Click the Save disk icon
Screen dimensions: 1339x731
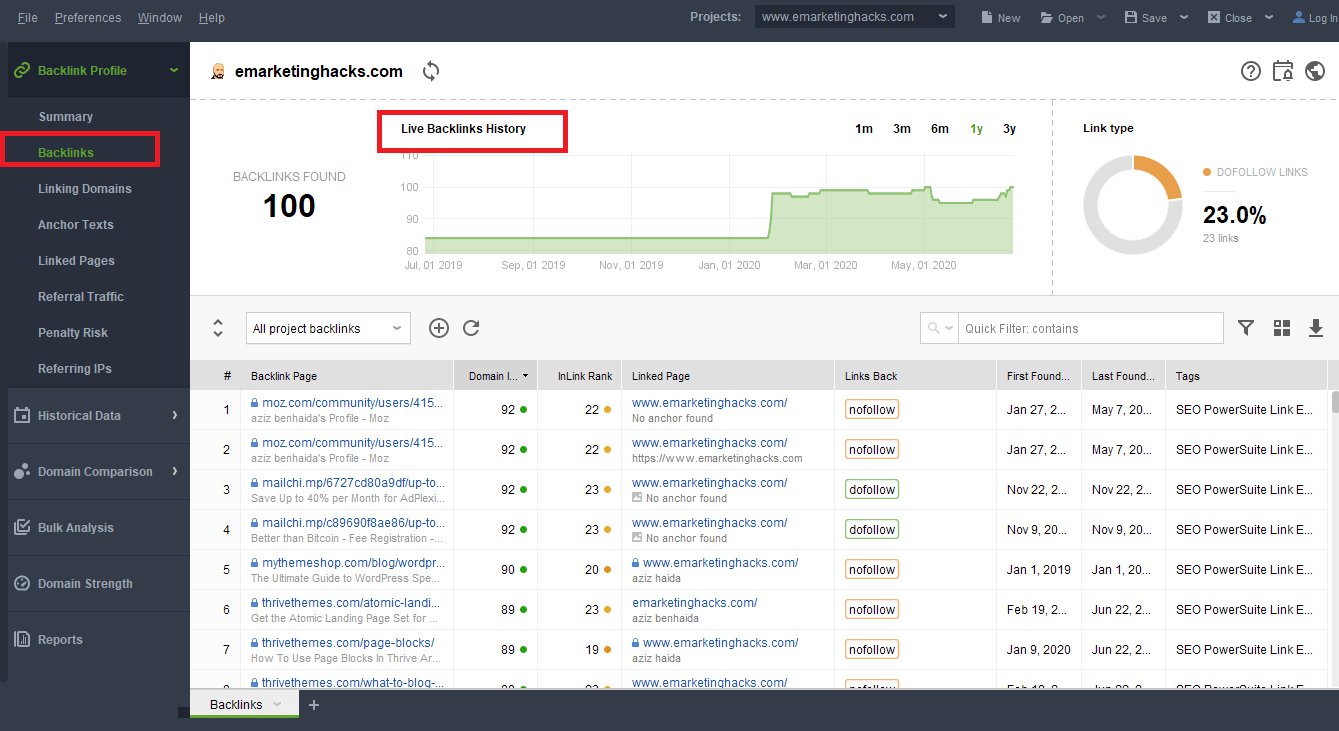[x=1131, y=17]
